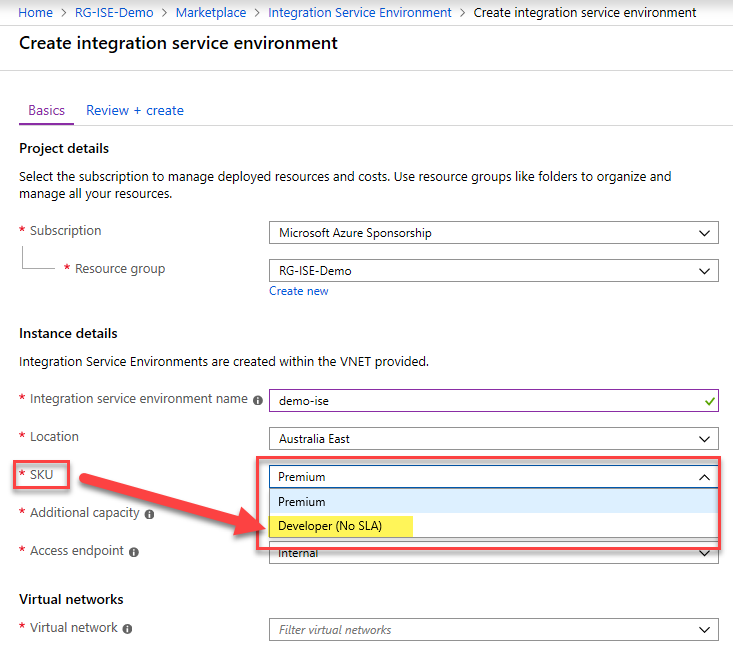Switch to the Review + create tab
Viewport: 733px width, 659px height.
click(x=135, y=110)
